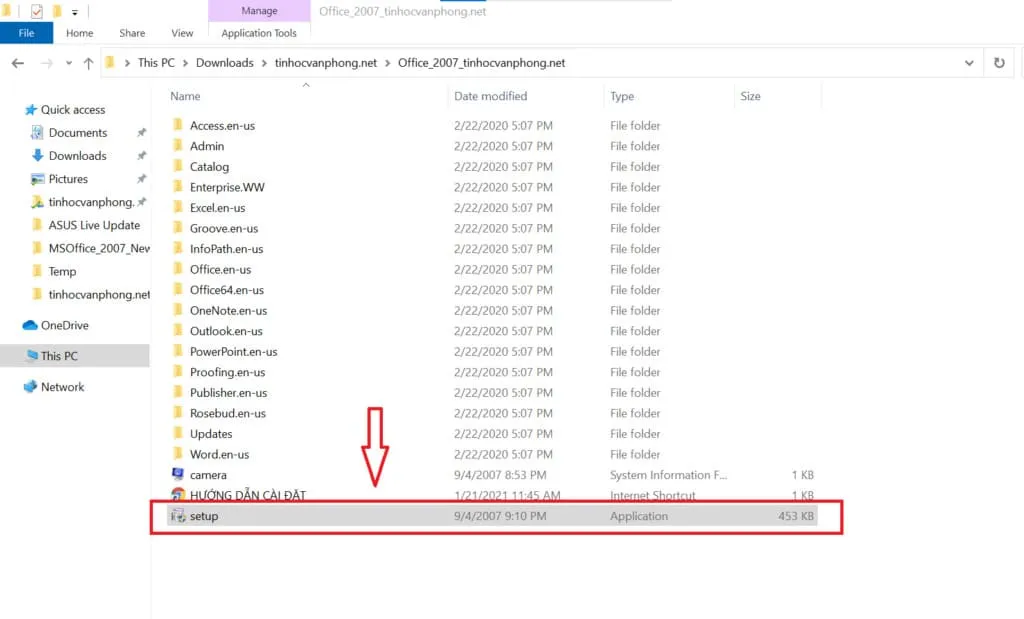Sort files by the Type column
1024x619 pixels.
pyautogui.click(x=622, y=96)
